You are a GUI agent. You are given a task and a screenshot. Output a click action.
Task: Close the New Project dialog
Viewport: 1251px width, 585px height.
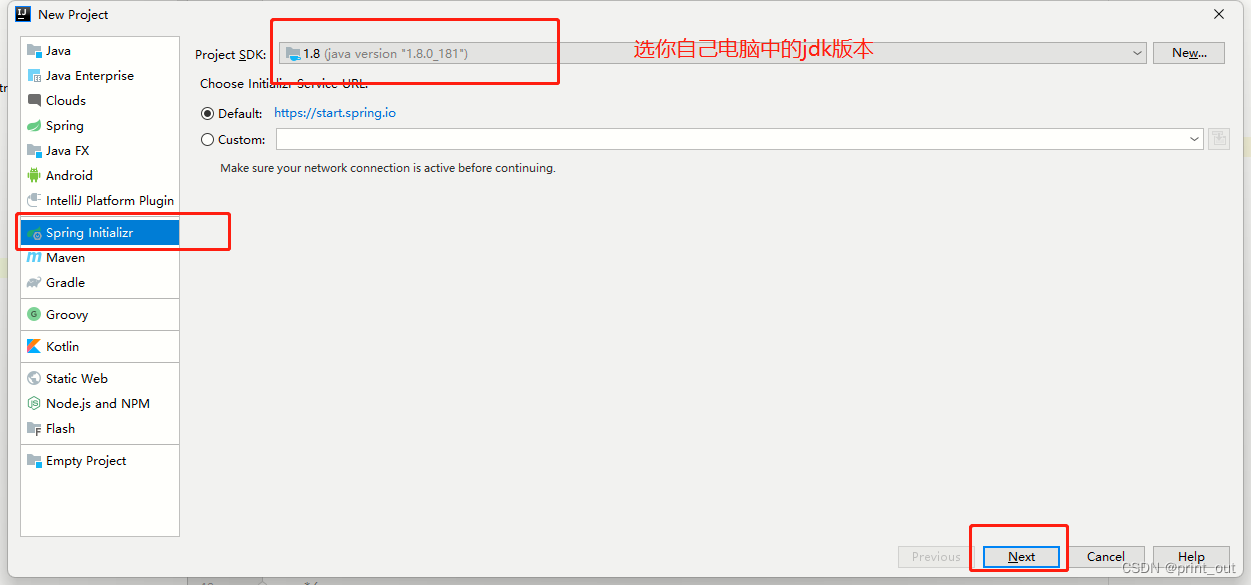[x=1219, y=14]
